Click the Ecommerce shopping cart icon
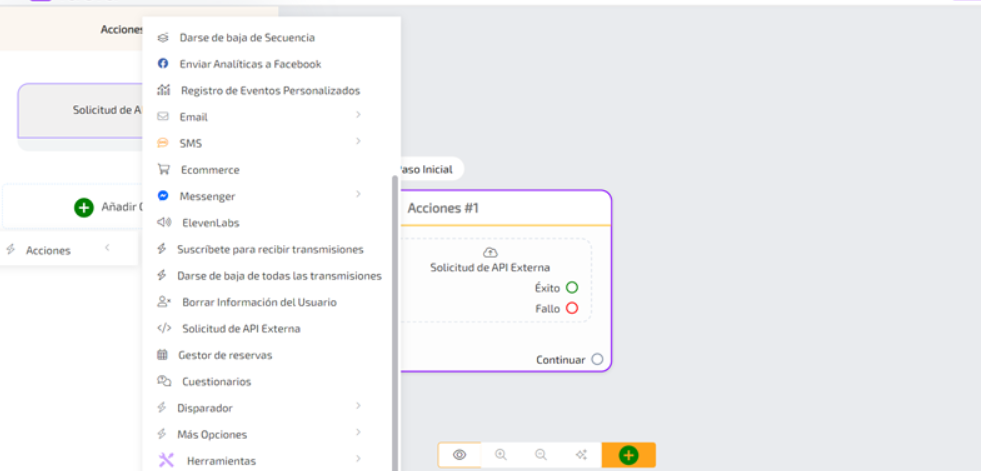 [x=163, y=170]
